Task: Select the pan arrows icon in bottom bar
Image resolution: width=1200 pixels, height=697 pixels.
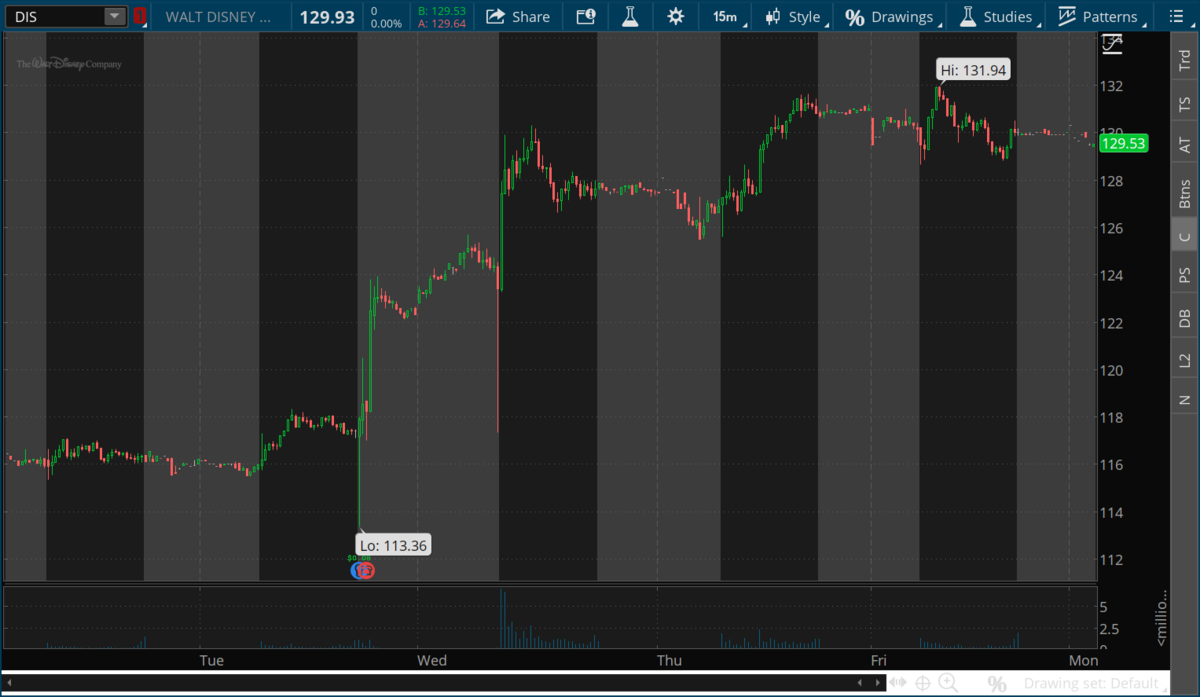Action: [898, 683]
